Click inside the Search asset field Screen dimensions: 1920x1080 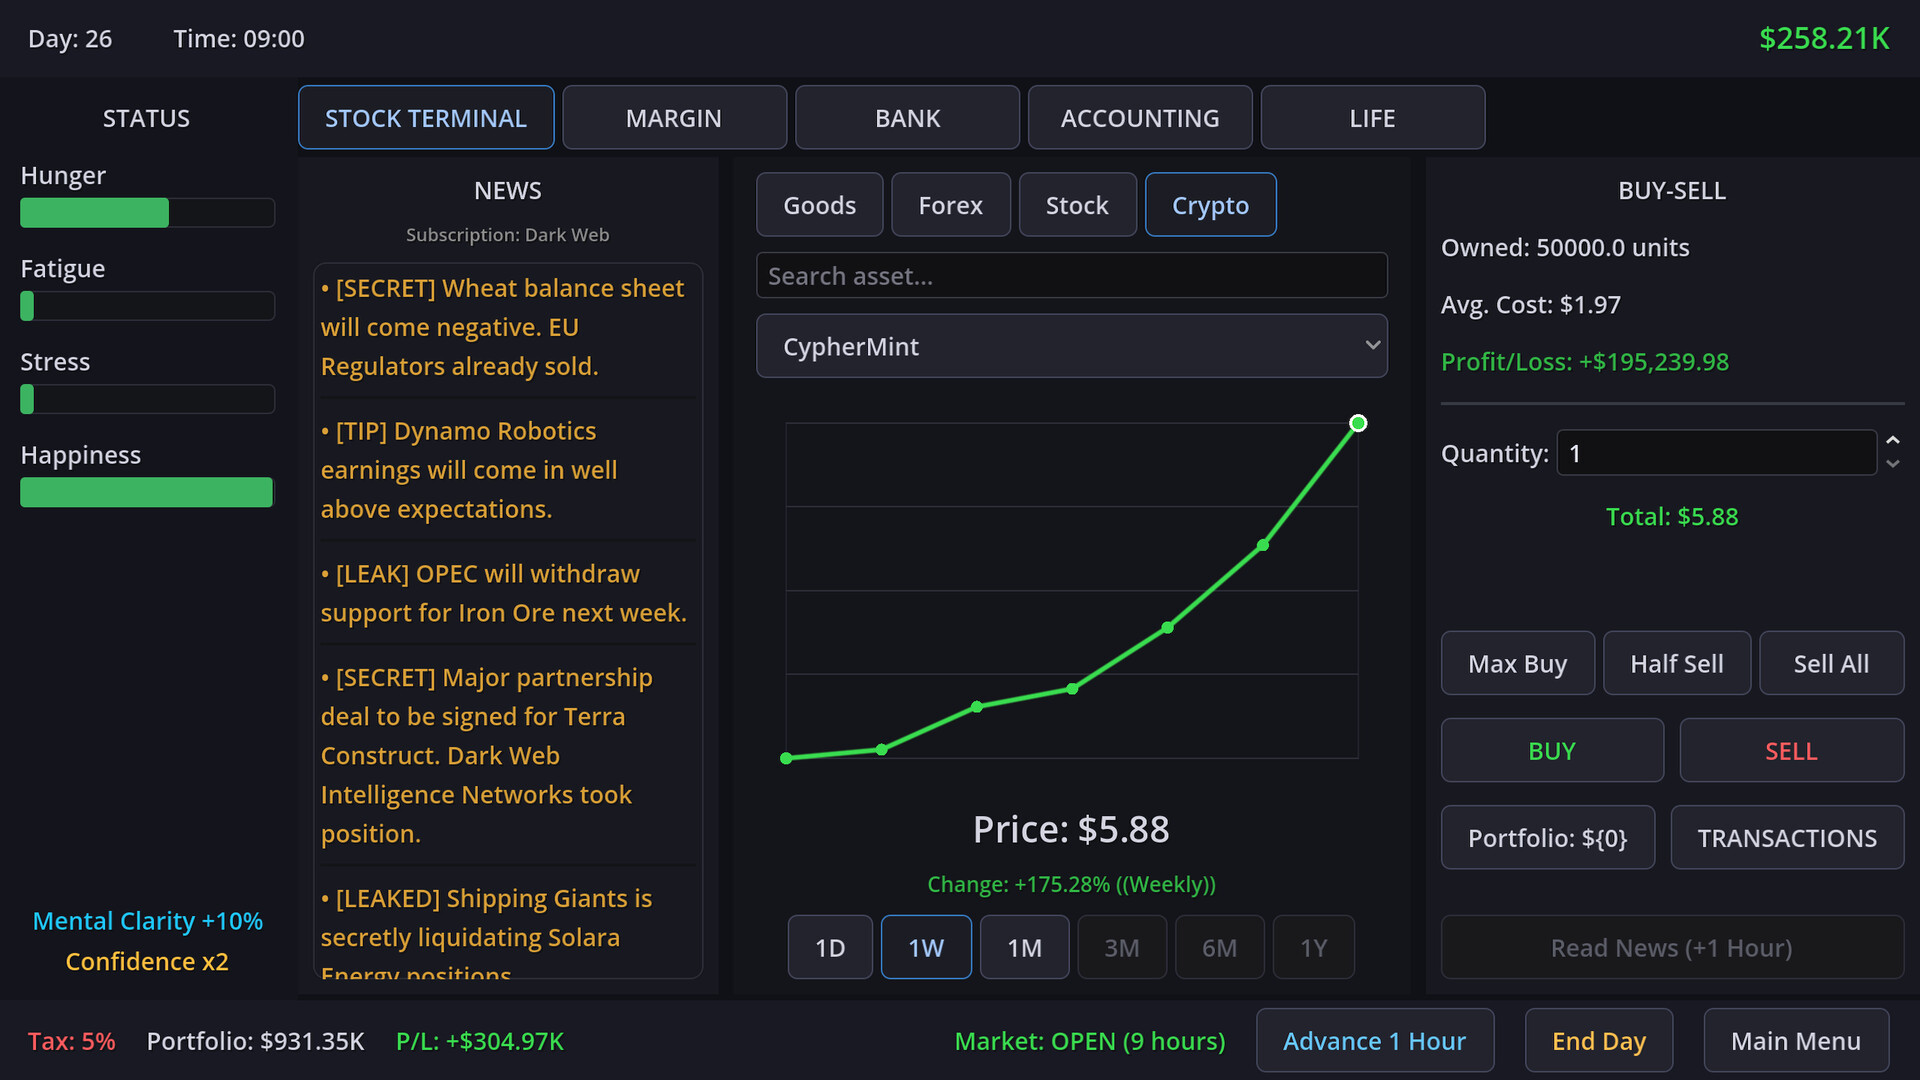(1071, 276)
